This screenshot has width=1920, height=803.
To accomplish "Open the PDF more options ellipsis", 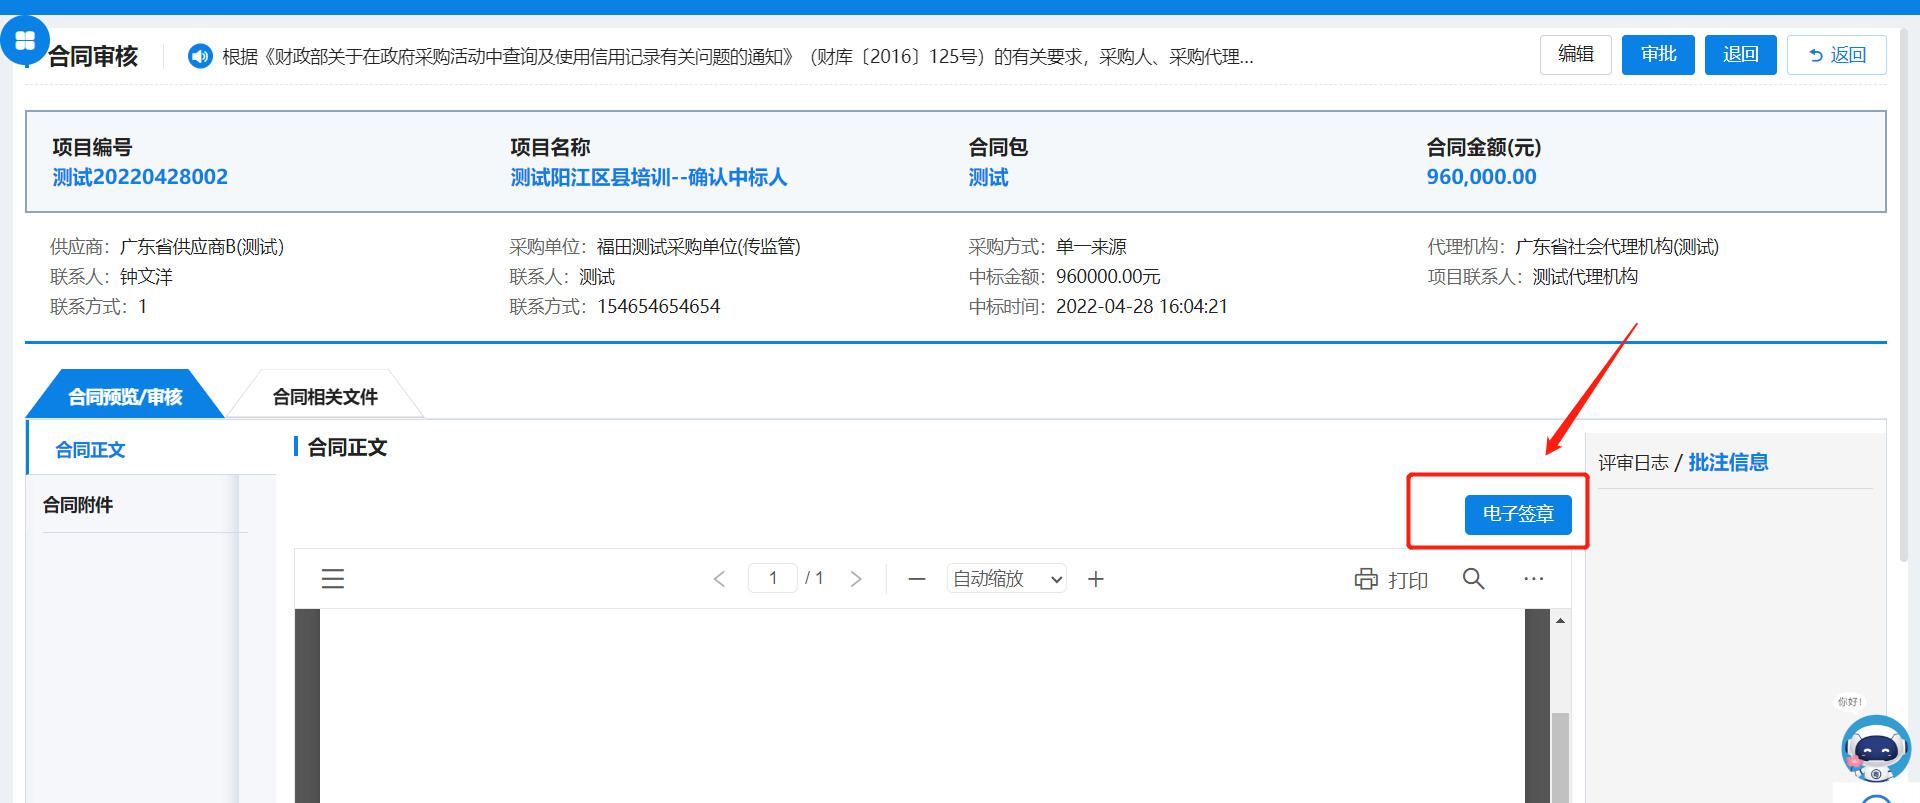I will [x=1533, y=579].
